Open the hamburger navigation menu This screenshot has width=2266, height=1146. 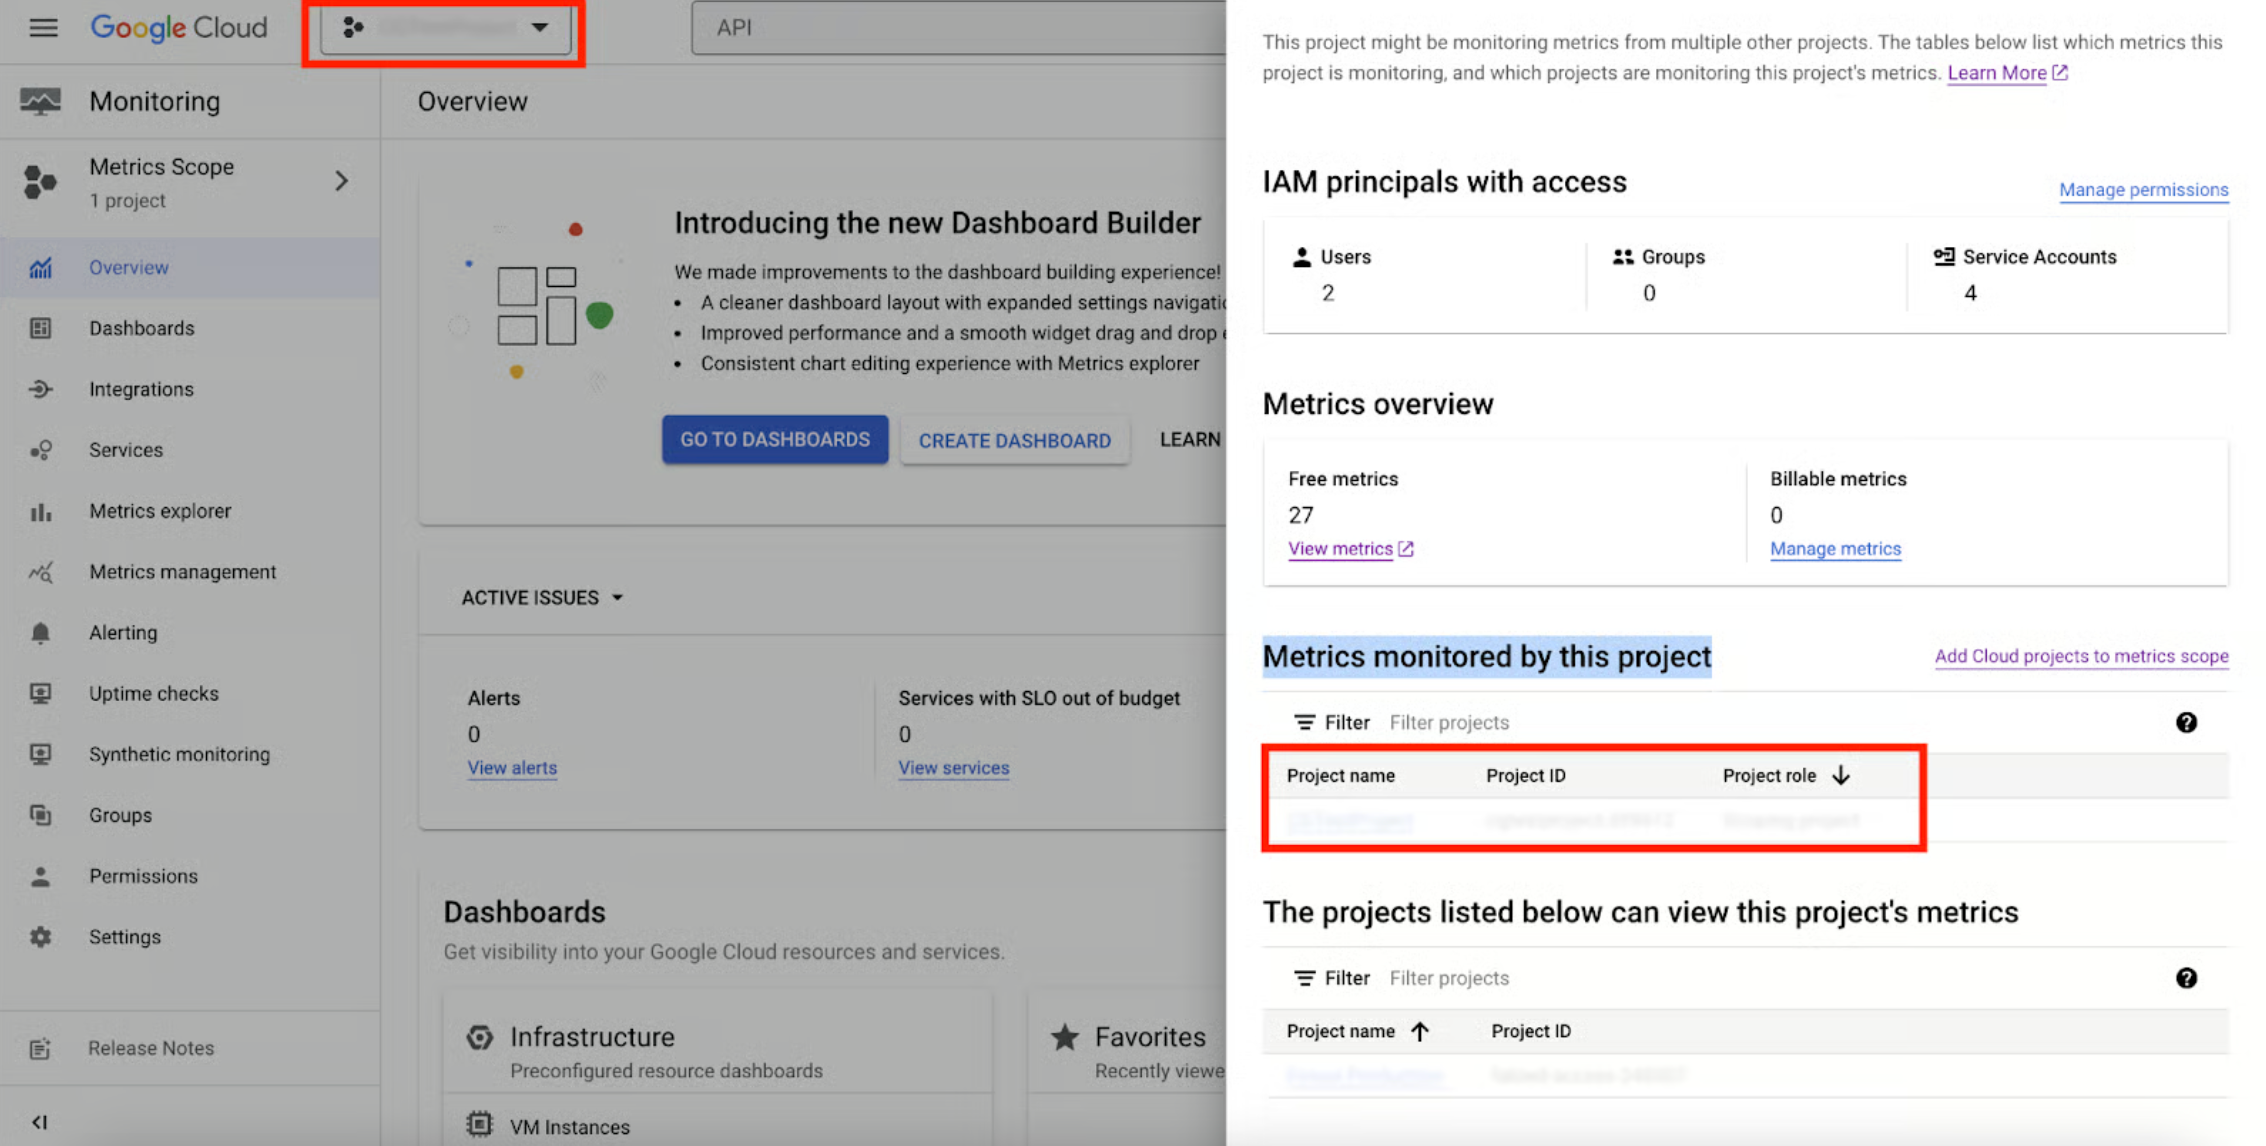click(x=43, y=27)
